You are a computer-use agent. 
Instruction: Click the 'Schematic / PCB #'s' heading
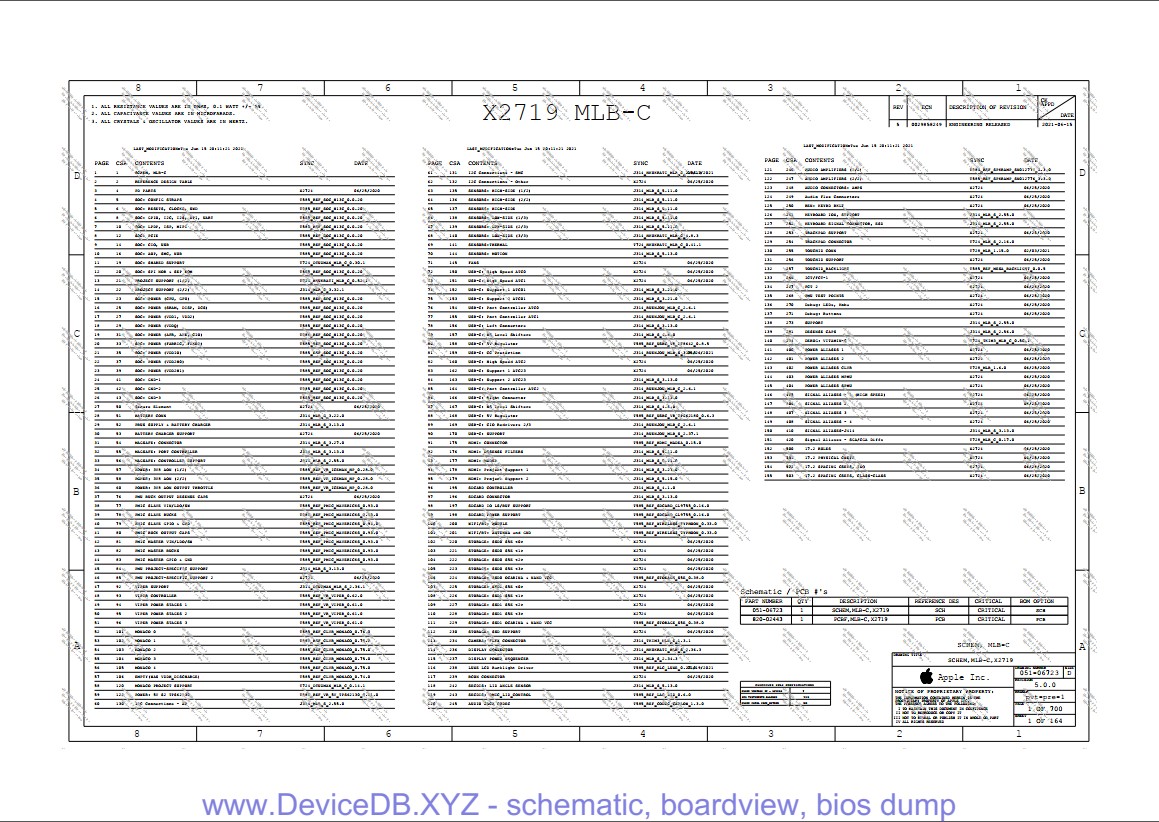[785, 592]
